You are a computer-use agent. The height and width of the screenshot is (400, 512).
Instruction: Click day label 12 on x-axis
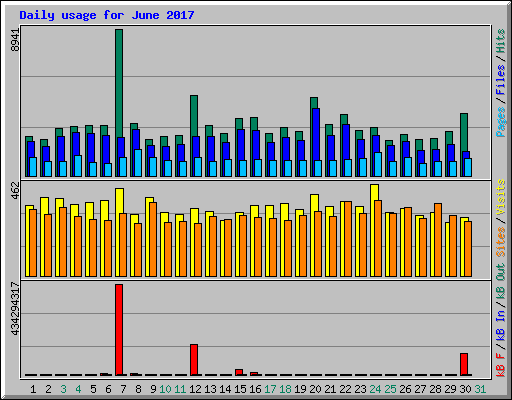point(195,389)
